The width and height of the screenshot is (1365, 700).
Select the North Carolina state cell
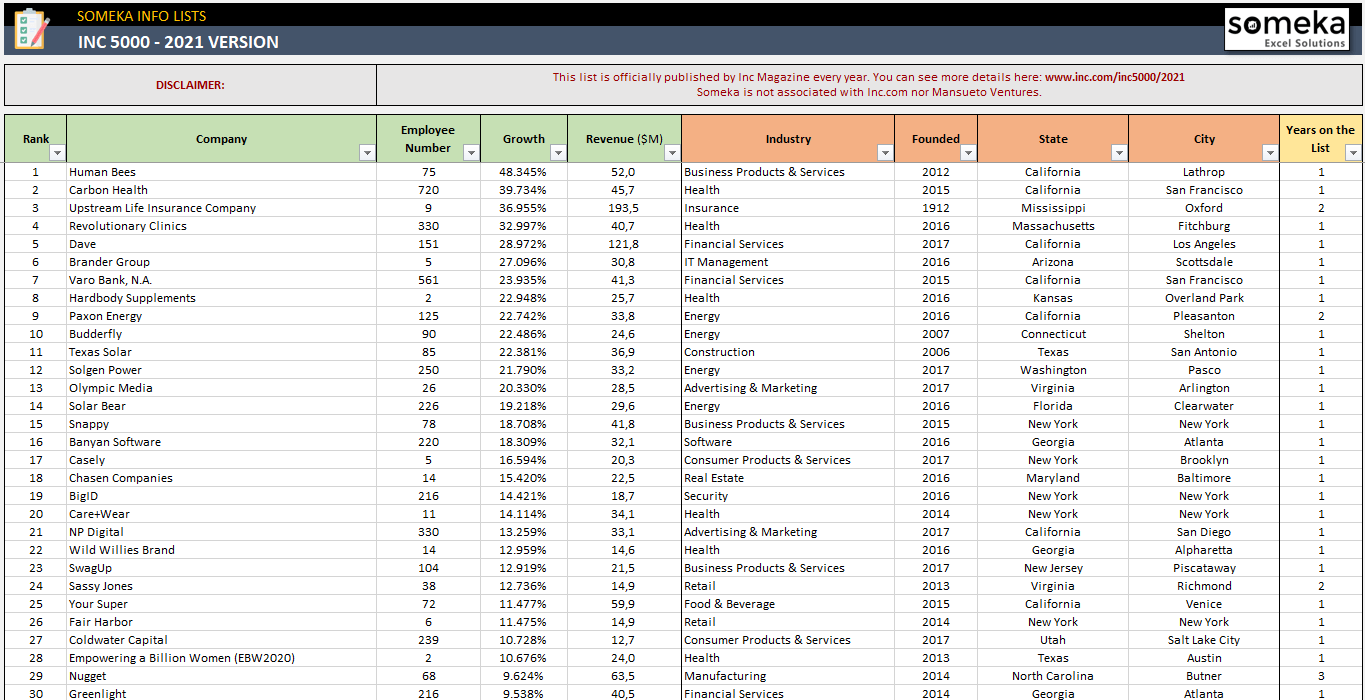(1053, 676)
